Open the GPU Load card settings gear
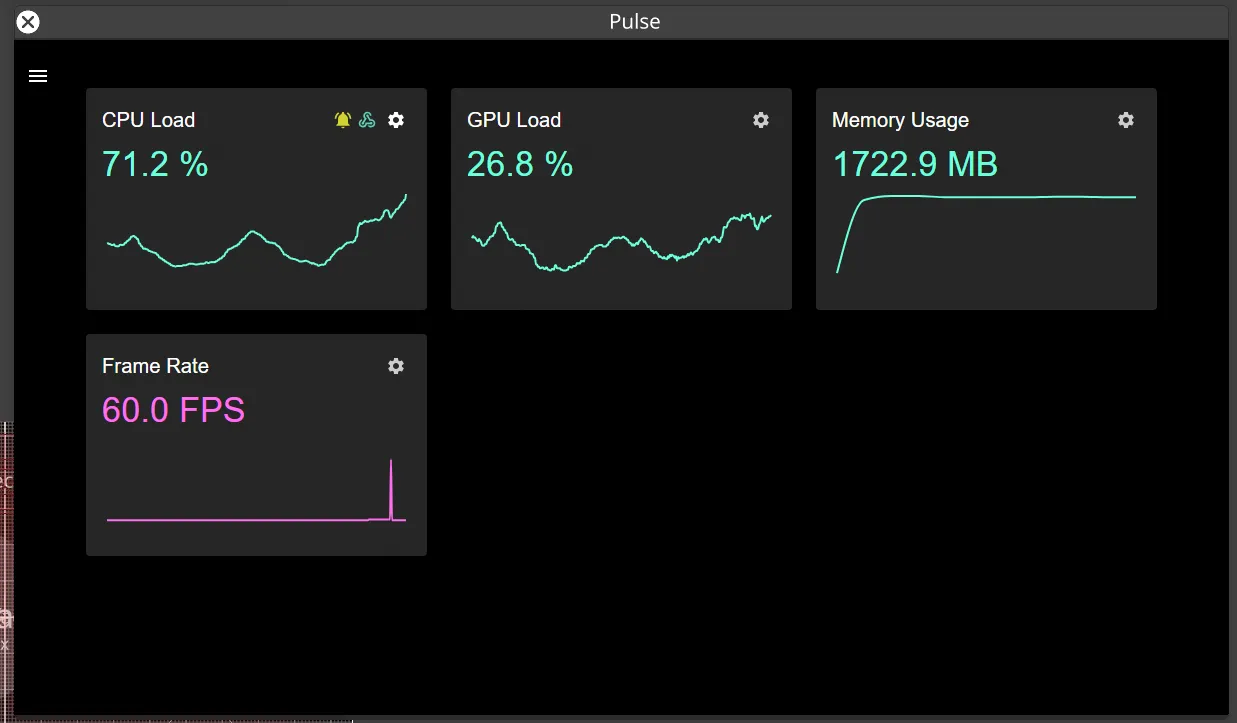This screenshot has height=723, width=1237. point(761,119)
